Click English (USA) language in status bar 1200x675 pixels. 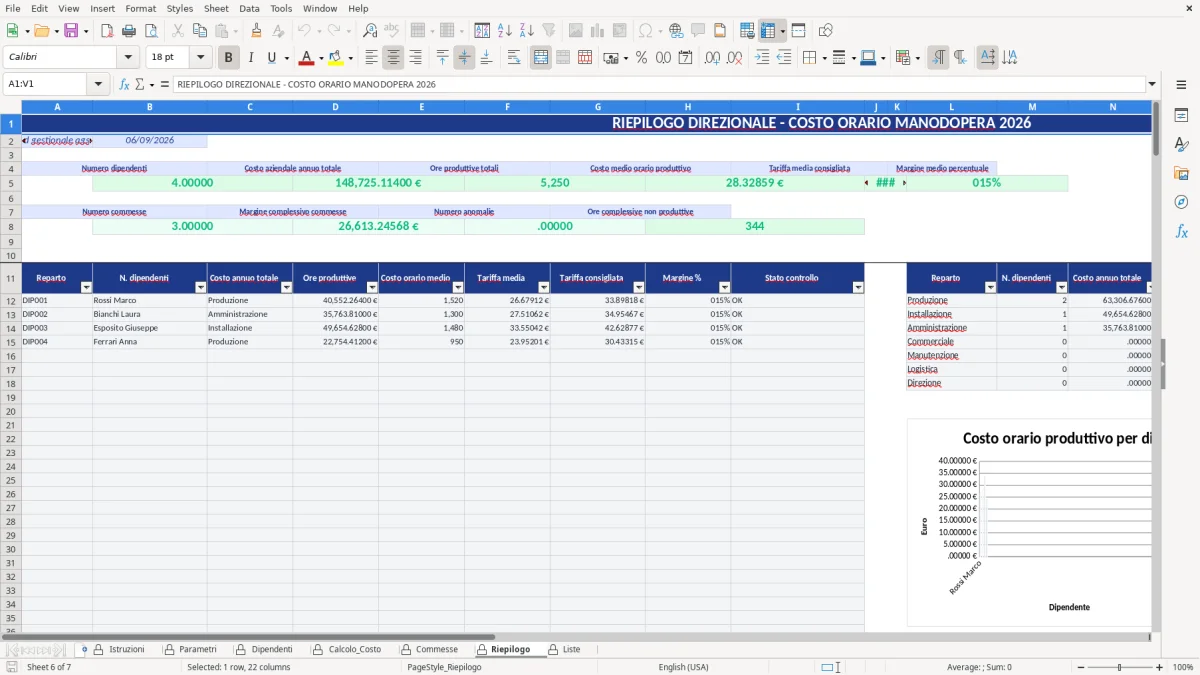[683, 667]
